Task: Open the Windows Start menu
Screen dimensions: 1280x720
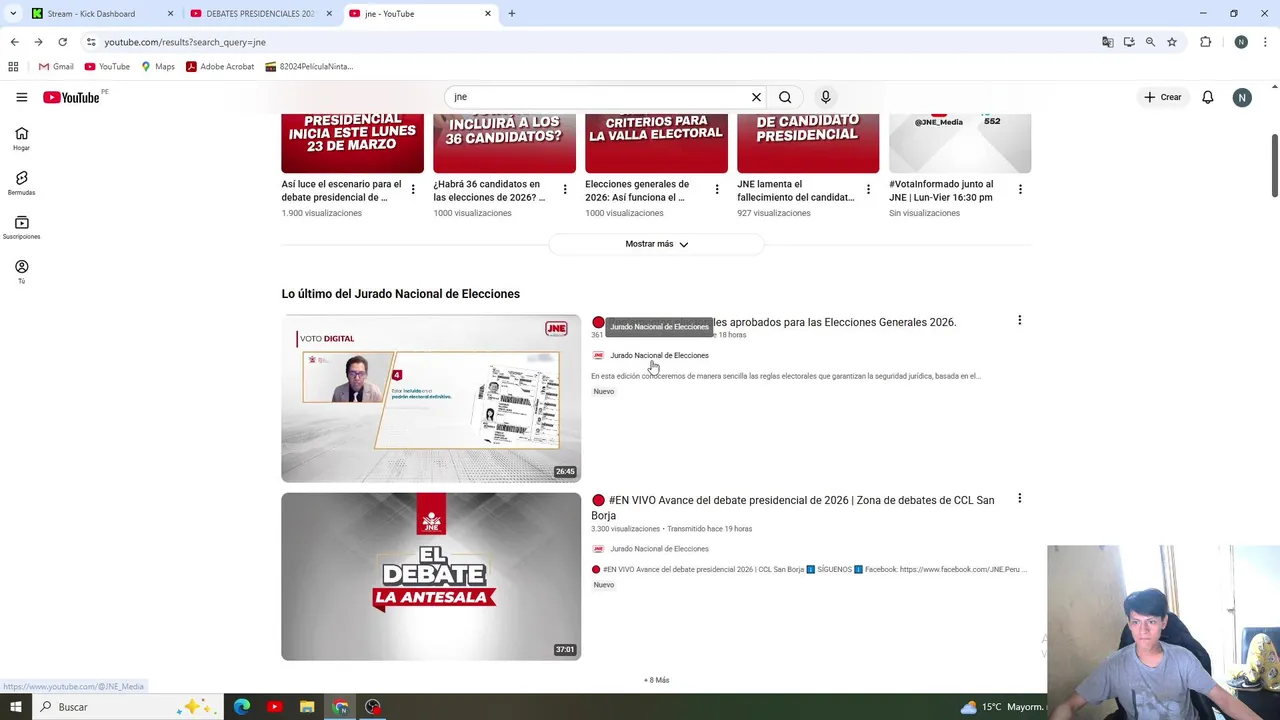Action: (x=15, y=707)
